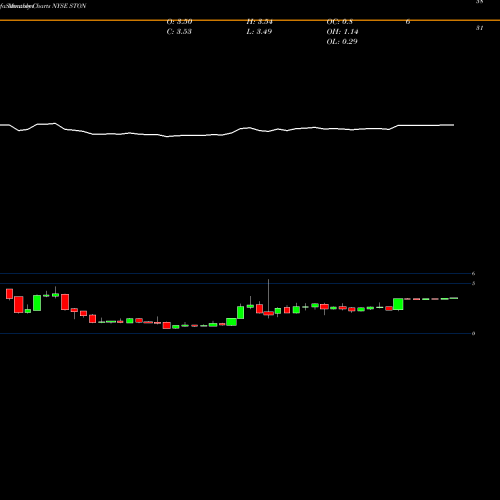
Task: Click the high value H: 3.54
Action: [259, 22]
